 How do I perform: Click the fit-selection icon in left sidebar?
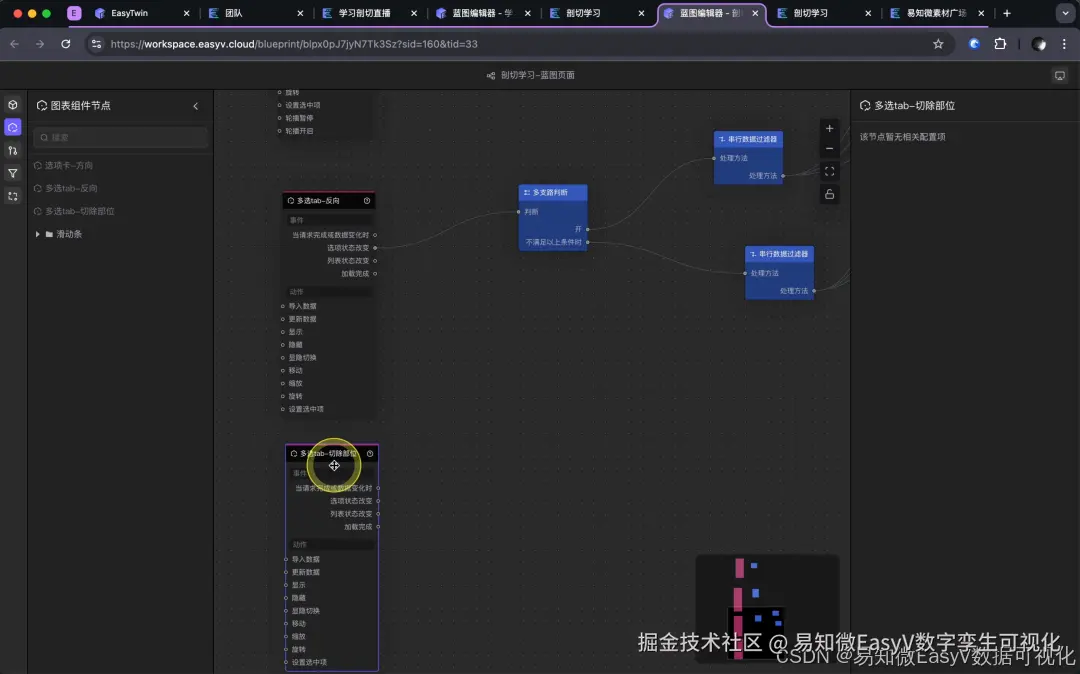click(x=12, y=196)
